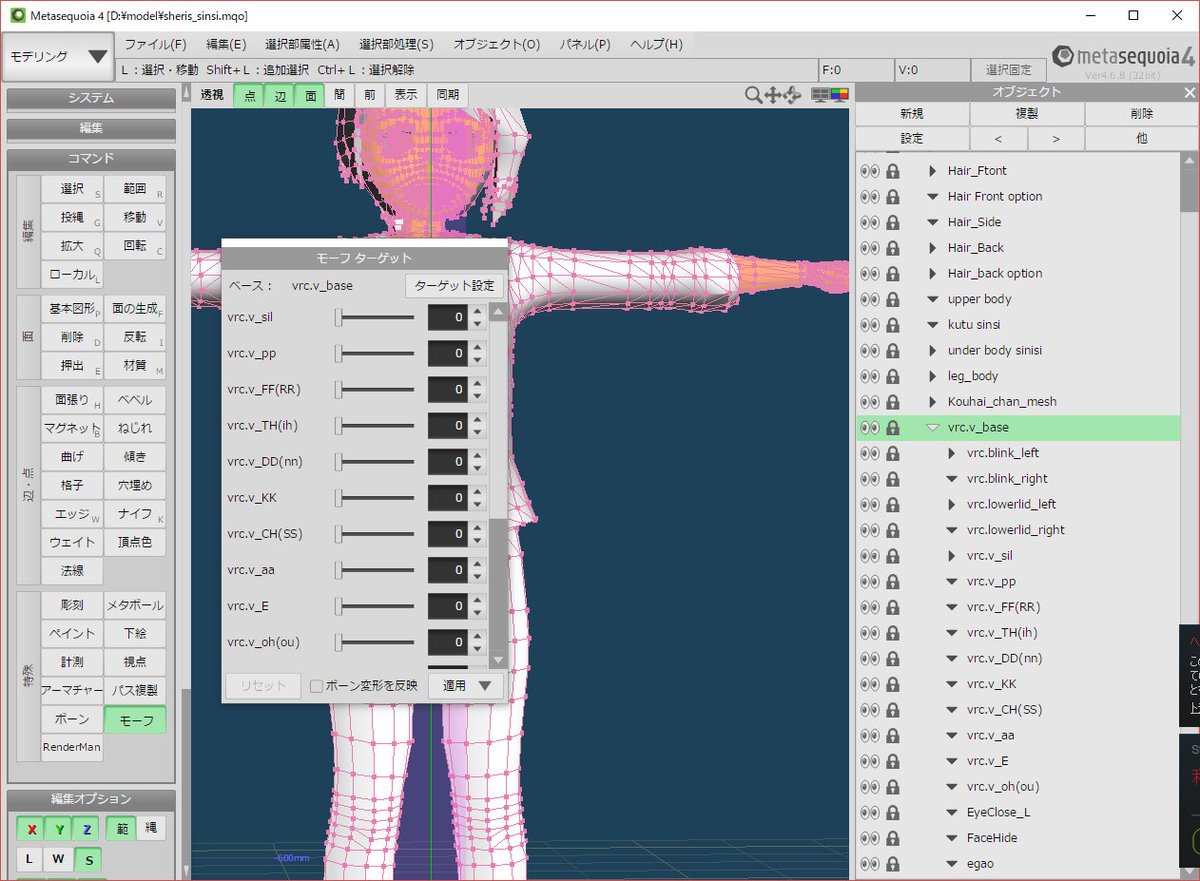Select the 回転 (Rotate) command
Image resolution: width=1200 pixels, height=881 pixels.
(135, 245)
